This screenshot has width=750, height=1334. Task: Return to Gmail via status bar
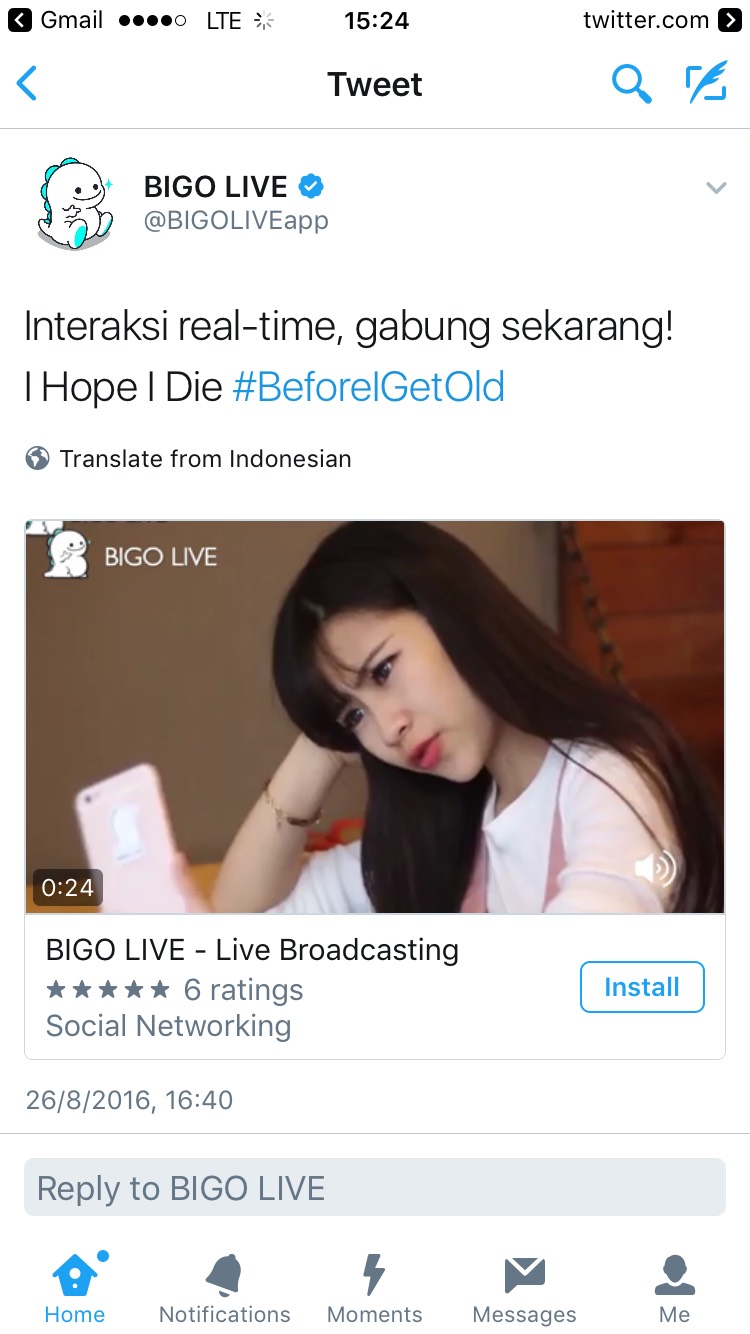click(56, 20)
